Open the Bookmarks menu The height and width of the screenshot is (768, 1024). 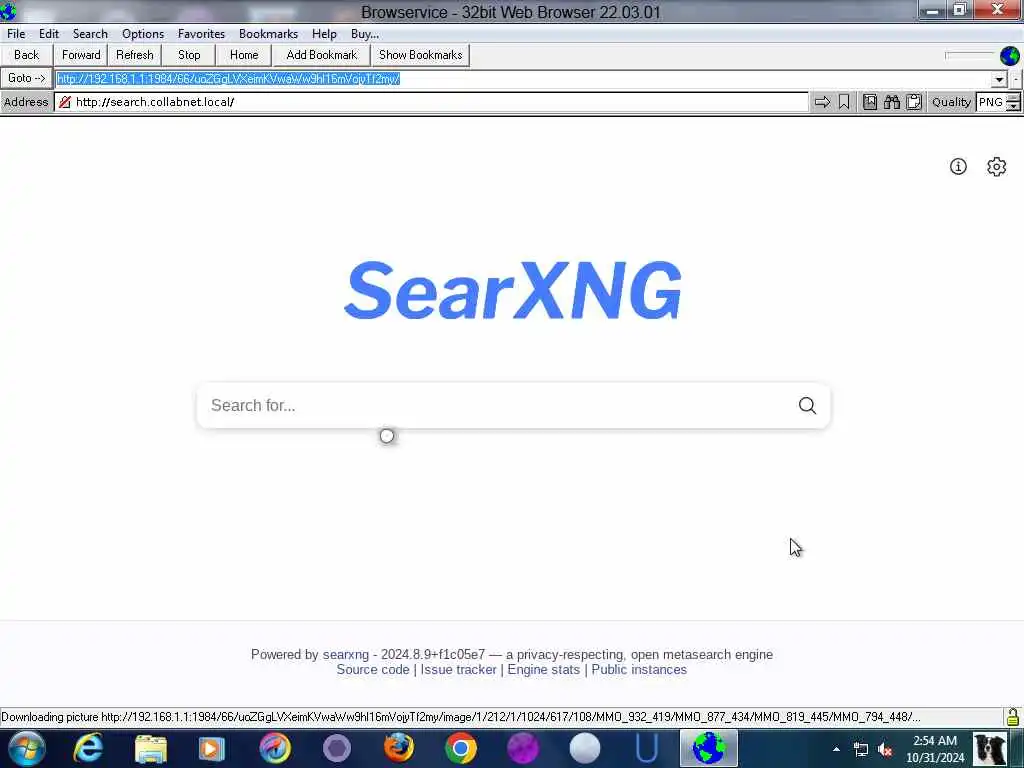coord(268,34)
